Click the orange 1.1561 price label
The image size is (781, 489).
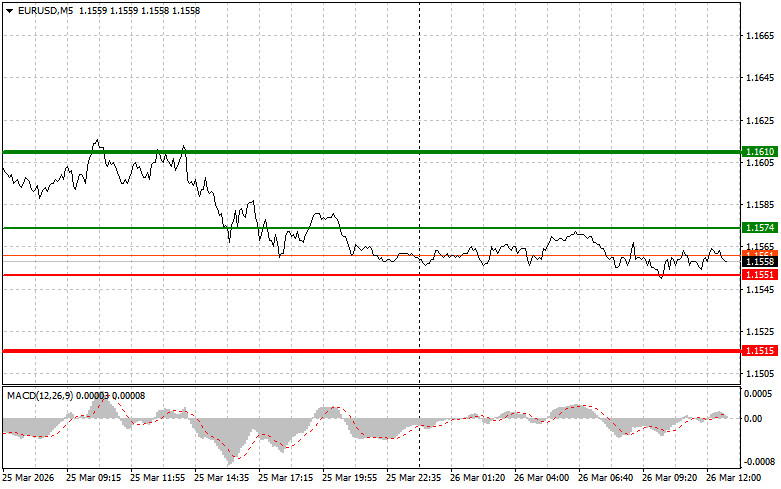pyautogui.click(x=760, y=254)
